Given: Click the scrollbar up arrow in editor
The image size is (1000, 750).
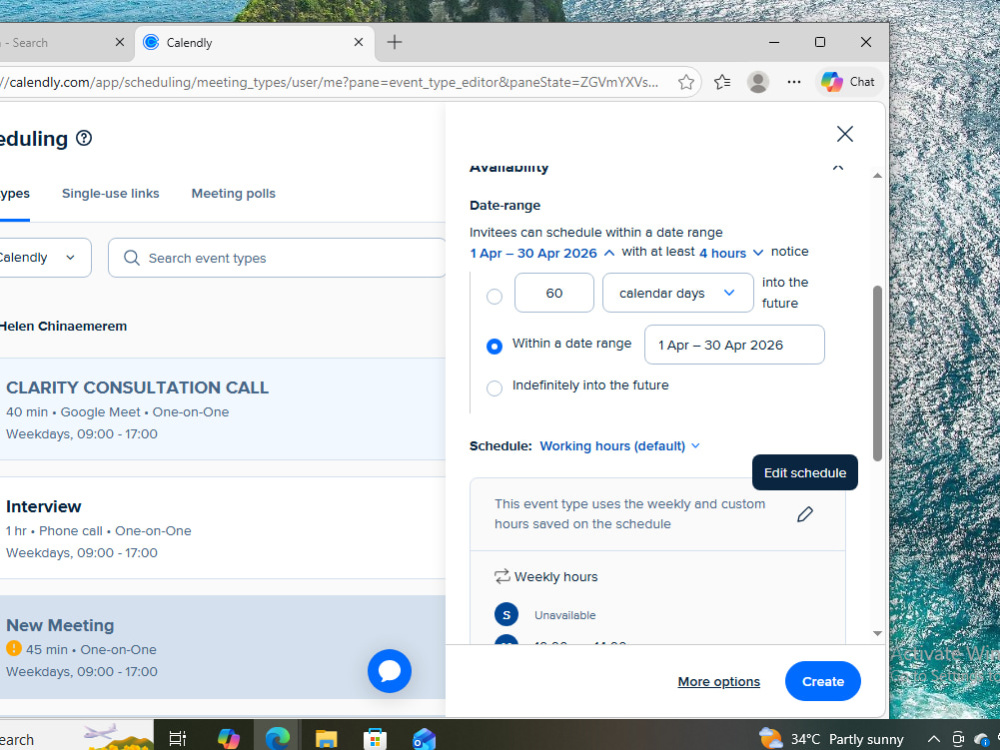Looking at the screenshot, I should click(x=878, y=175).
